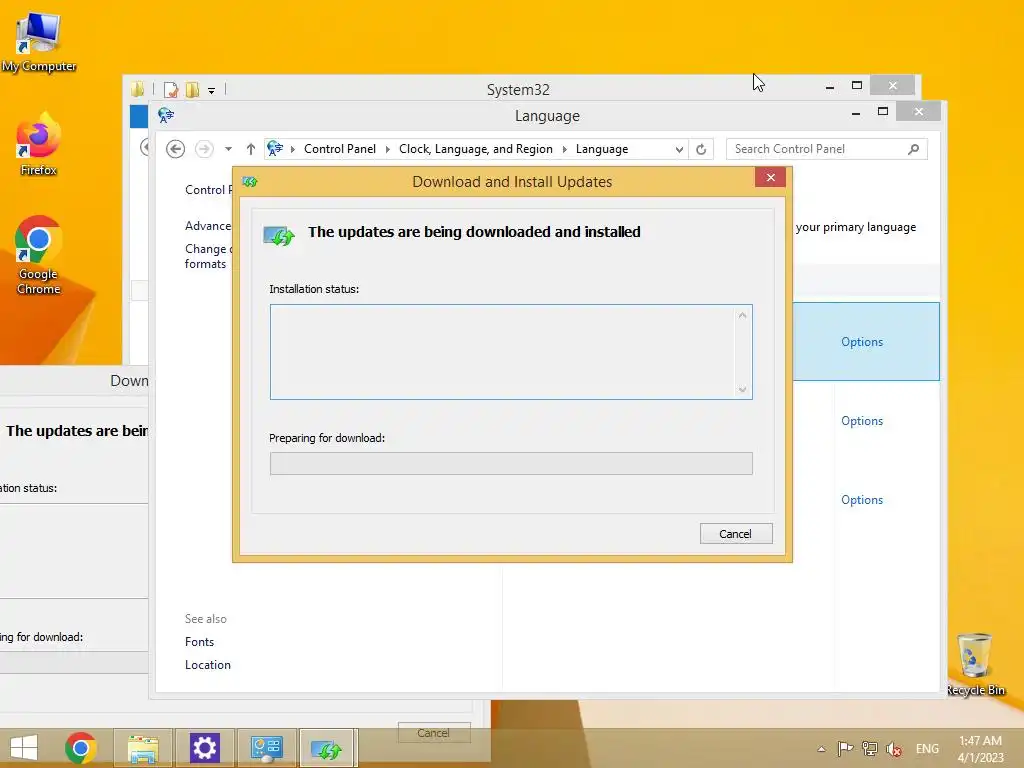
Task: Open the Fonts link under See also
Action: pyautogui.click(x=199, y=641)
